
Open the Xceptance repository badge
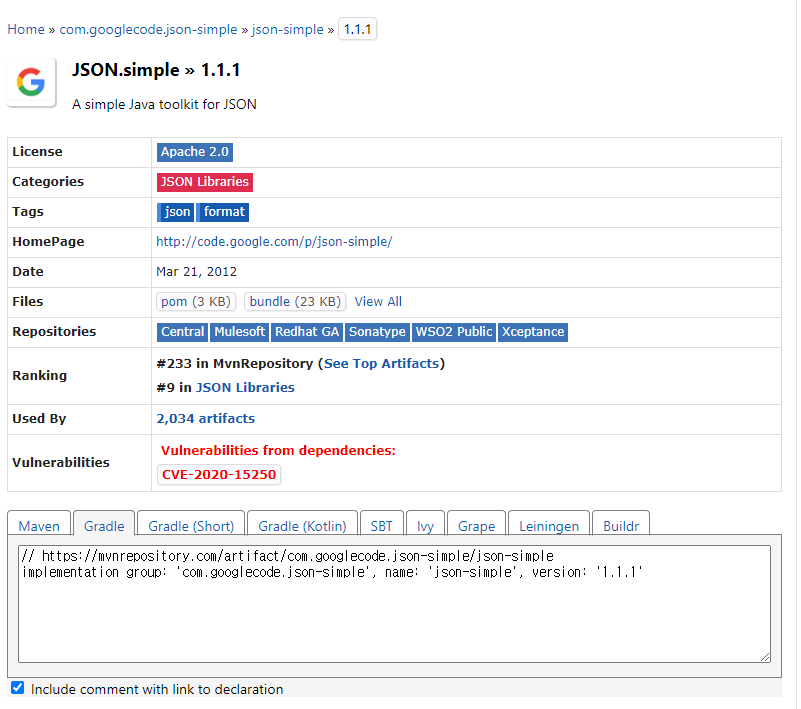coord(533,332)
